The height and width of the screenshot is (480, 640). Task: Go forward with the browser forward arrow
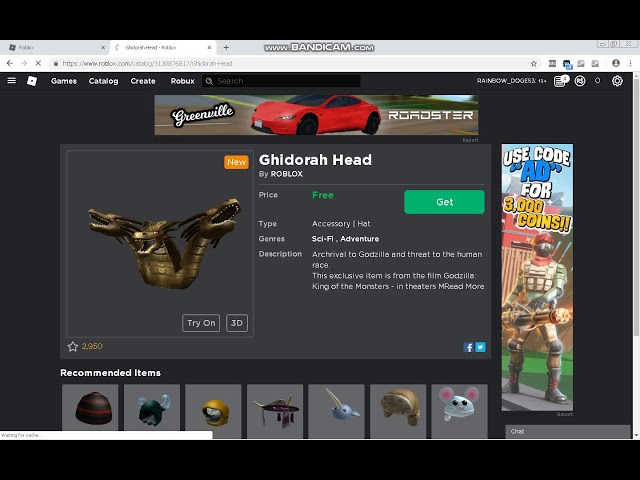pos(24,63)
